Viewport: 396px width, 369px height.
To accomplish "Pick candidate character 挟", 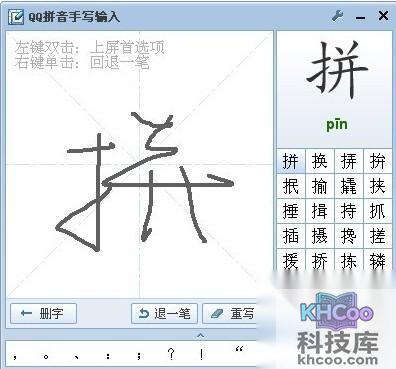I will point(377,186).
